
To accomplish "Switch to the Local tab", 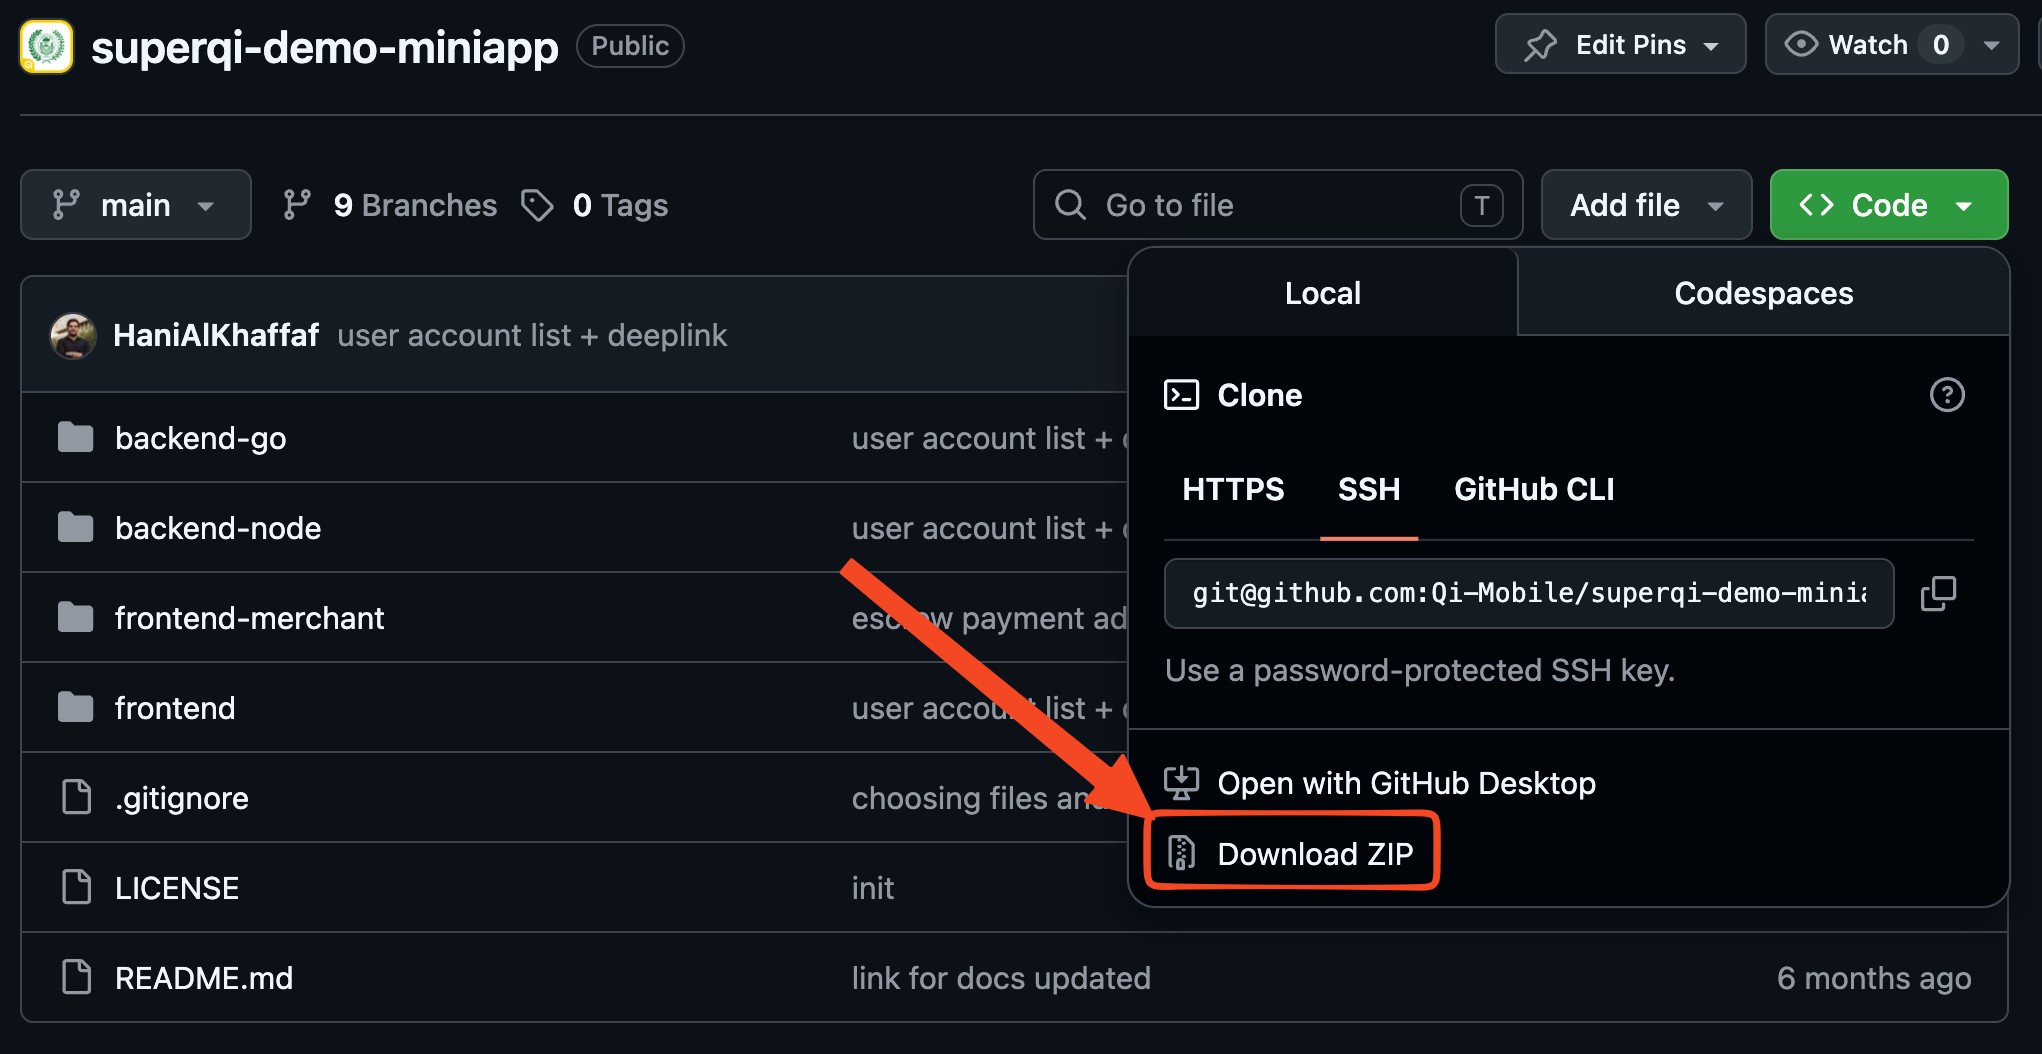I will click(1322, 293).
